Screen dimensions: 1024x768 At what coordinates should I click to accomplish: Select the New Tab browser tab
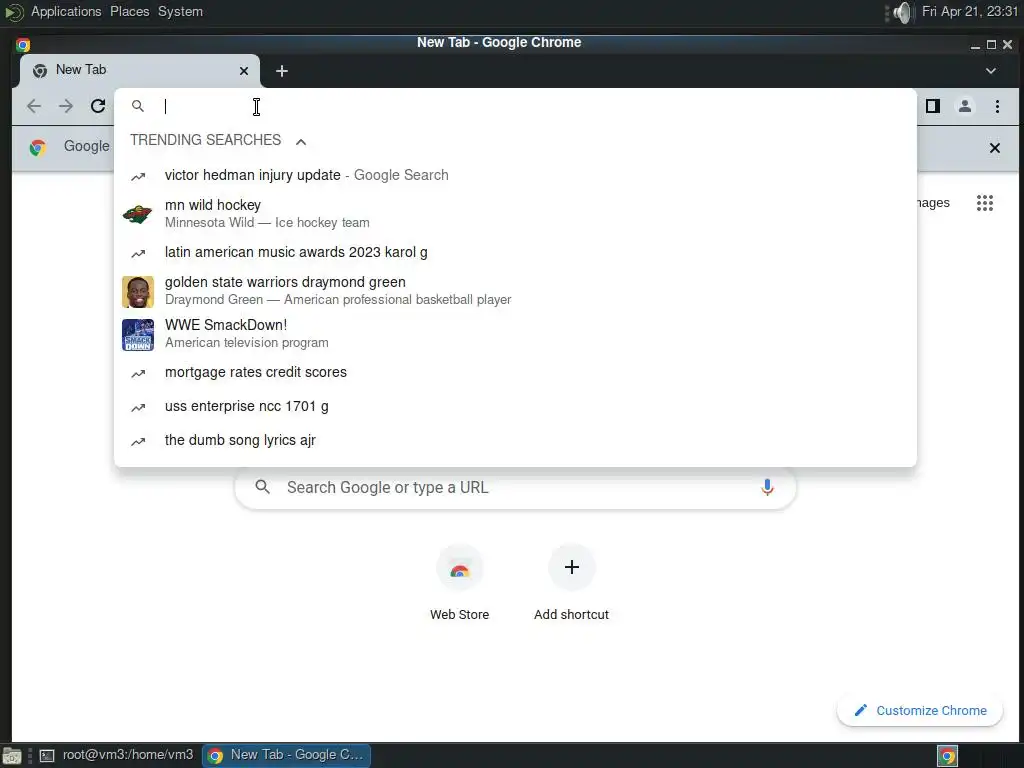pyautogui.click(x=140, y=71)
